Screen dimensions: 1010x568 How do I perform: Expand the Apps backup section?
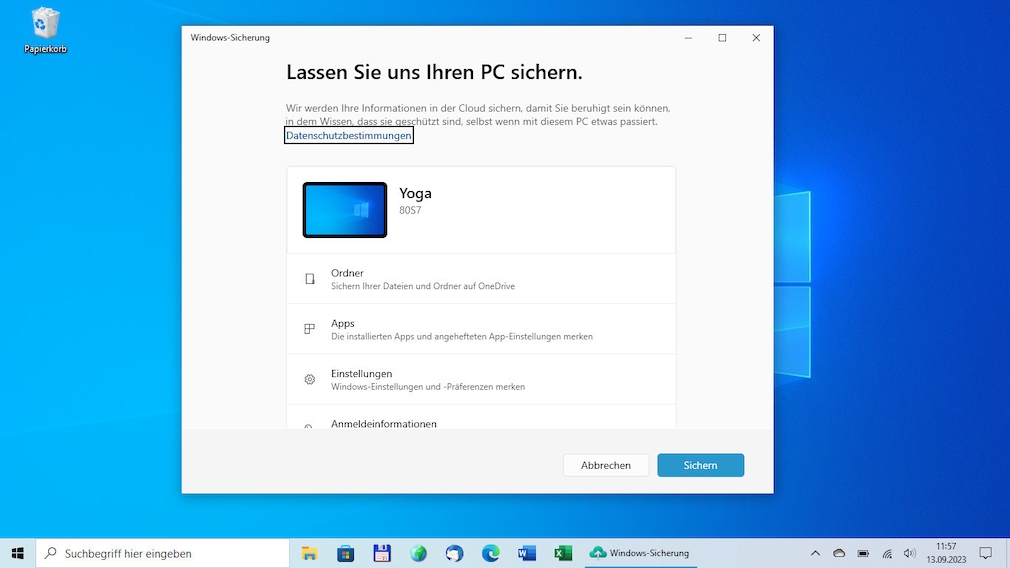[480, 329]
